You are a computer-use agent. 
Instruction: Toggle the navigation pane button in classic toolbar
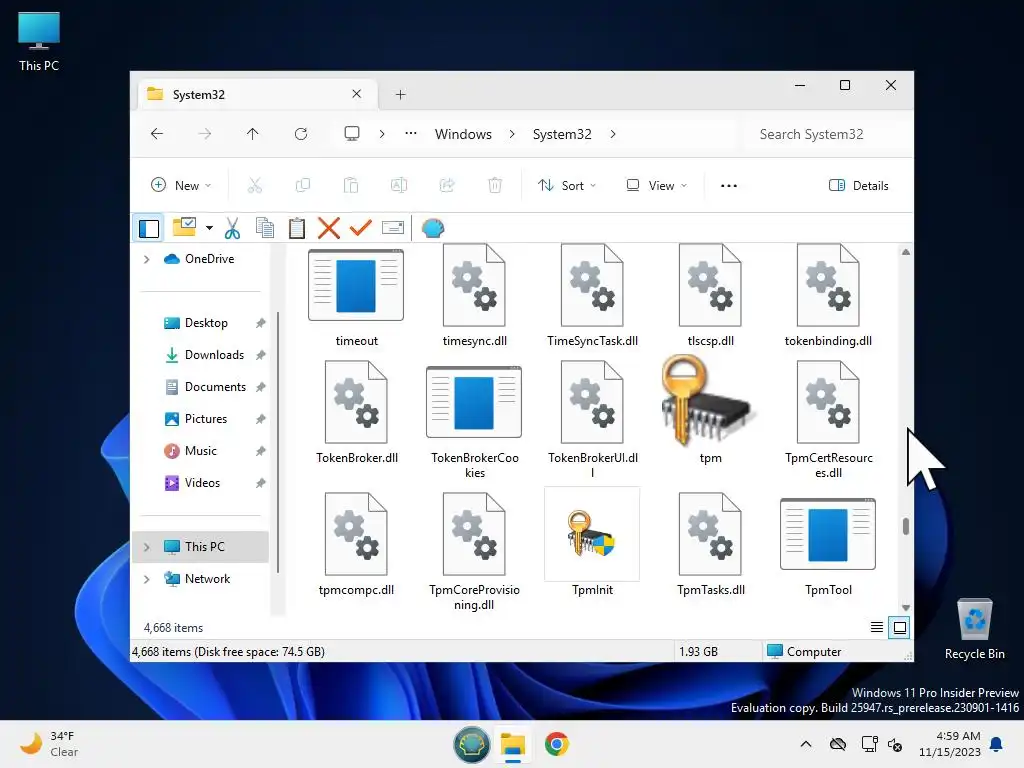tap(149, 229)
